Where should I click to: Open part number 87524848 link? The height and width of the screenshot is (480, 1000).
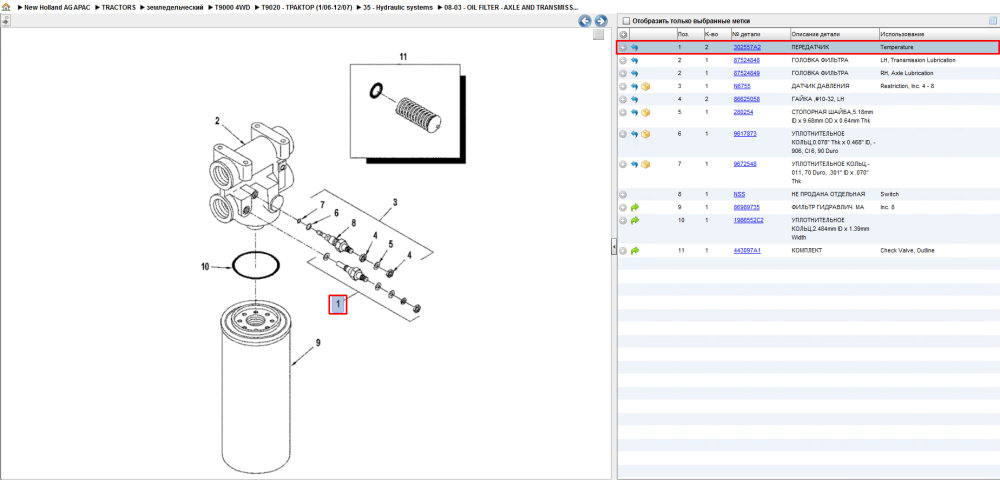pyautogui.click(x=746, y=60)
